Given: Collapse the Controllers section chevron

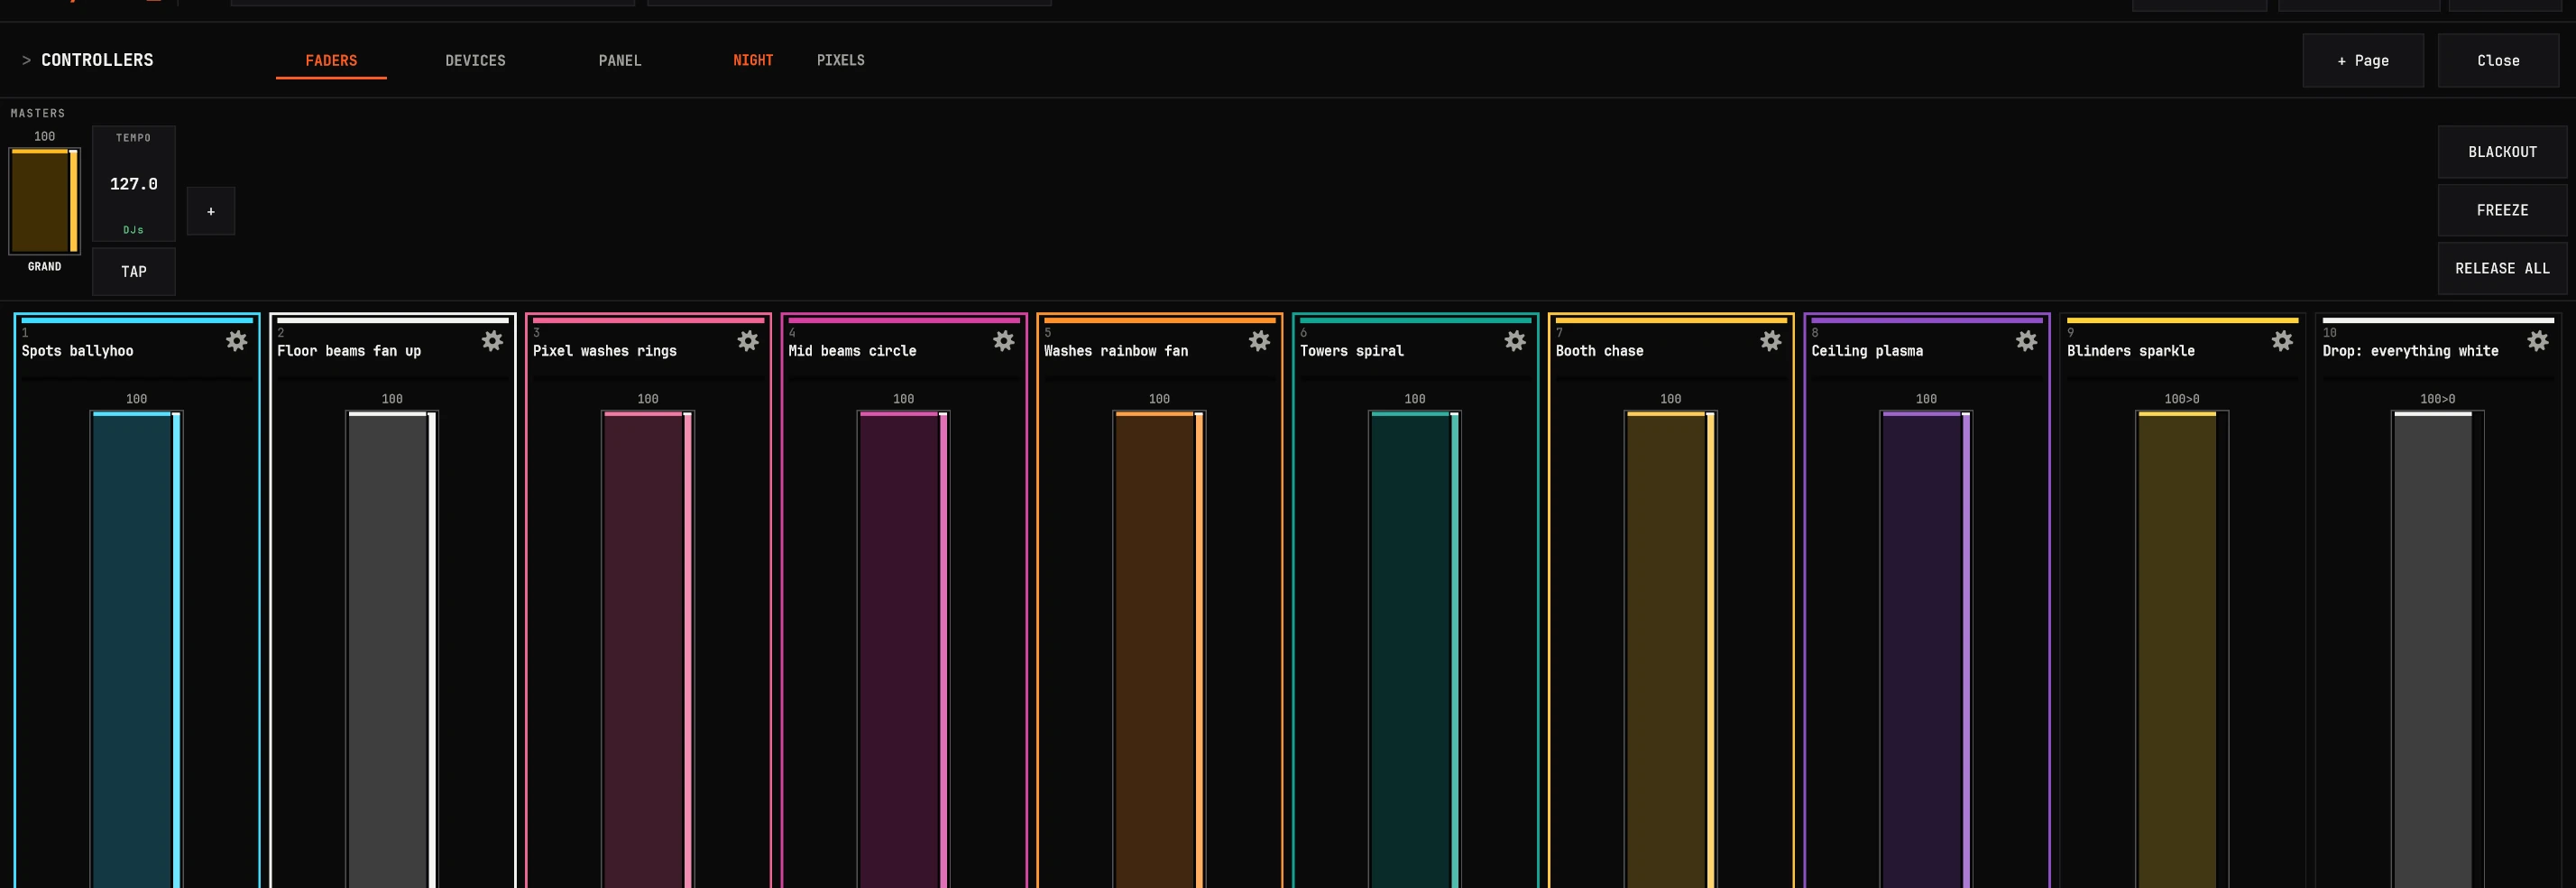Looking at the screenshot, I should click(x=26, y=60).
